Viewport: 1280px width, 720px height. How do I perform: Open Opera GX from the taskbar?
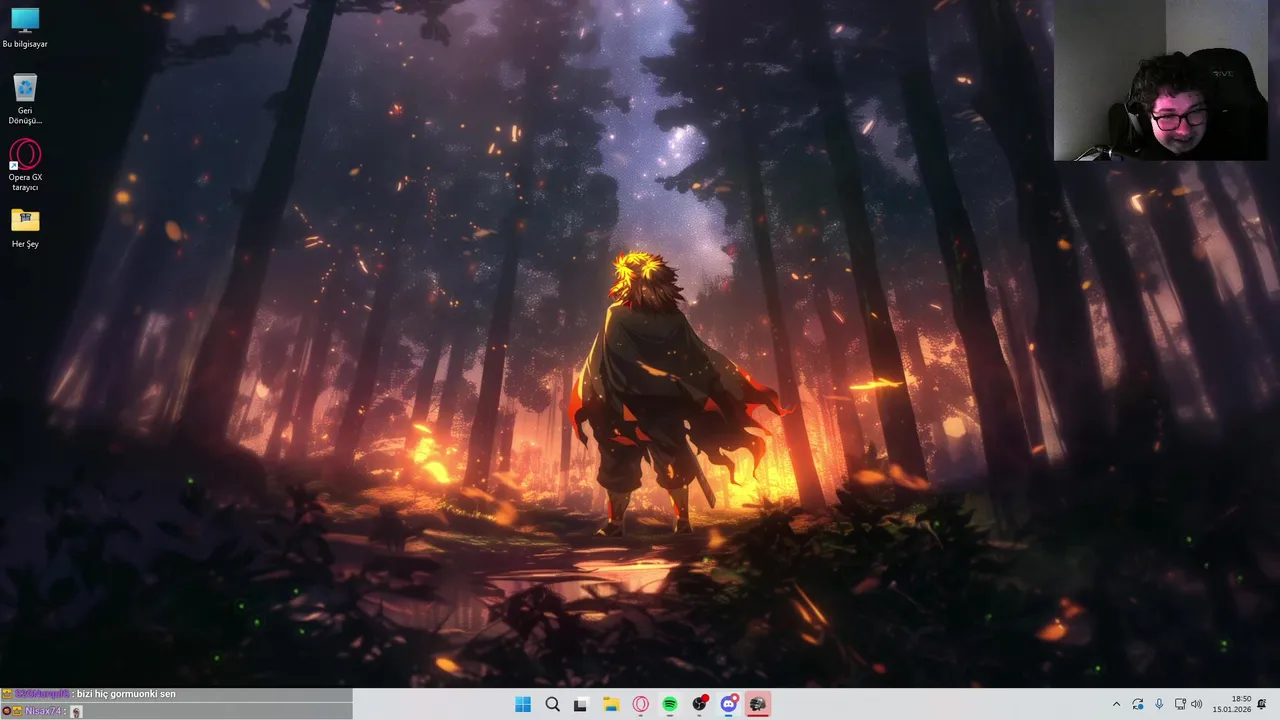tap(641, 704)
